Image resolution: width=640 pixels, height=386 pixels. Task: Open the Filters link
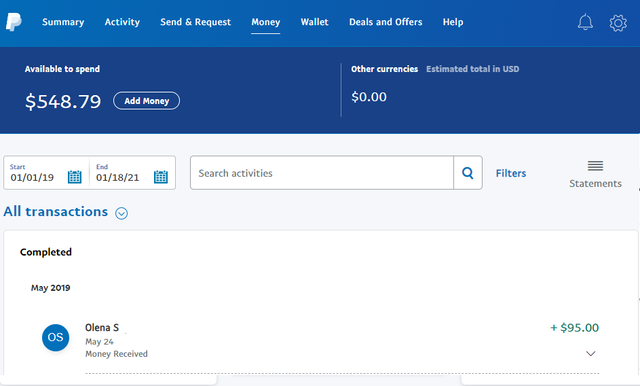[511, 173]
